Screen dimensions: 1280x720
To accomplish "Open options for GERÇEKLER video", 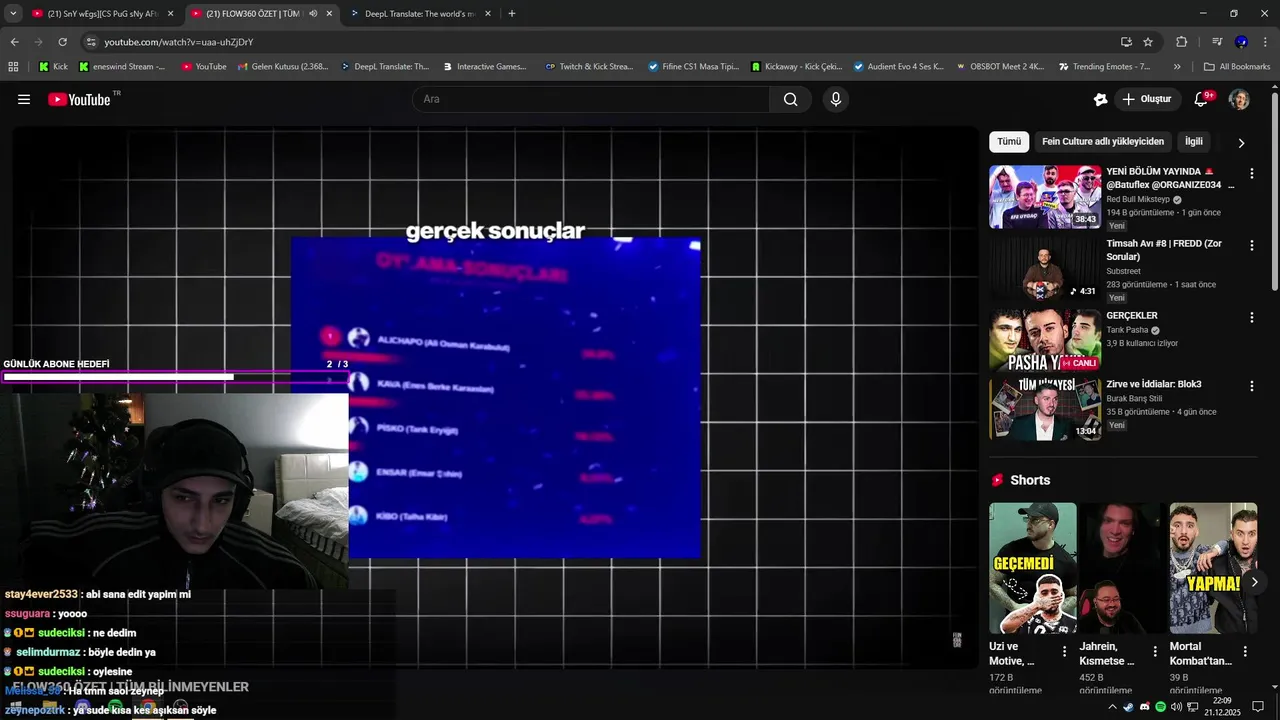I will click(x=1251, y=317).
